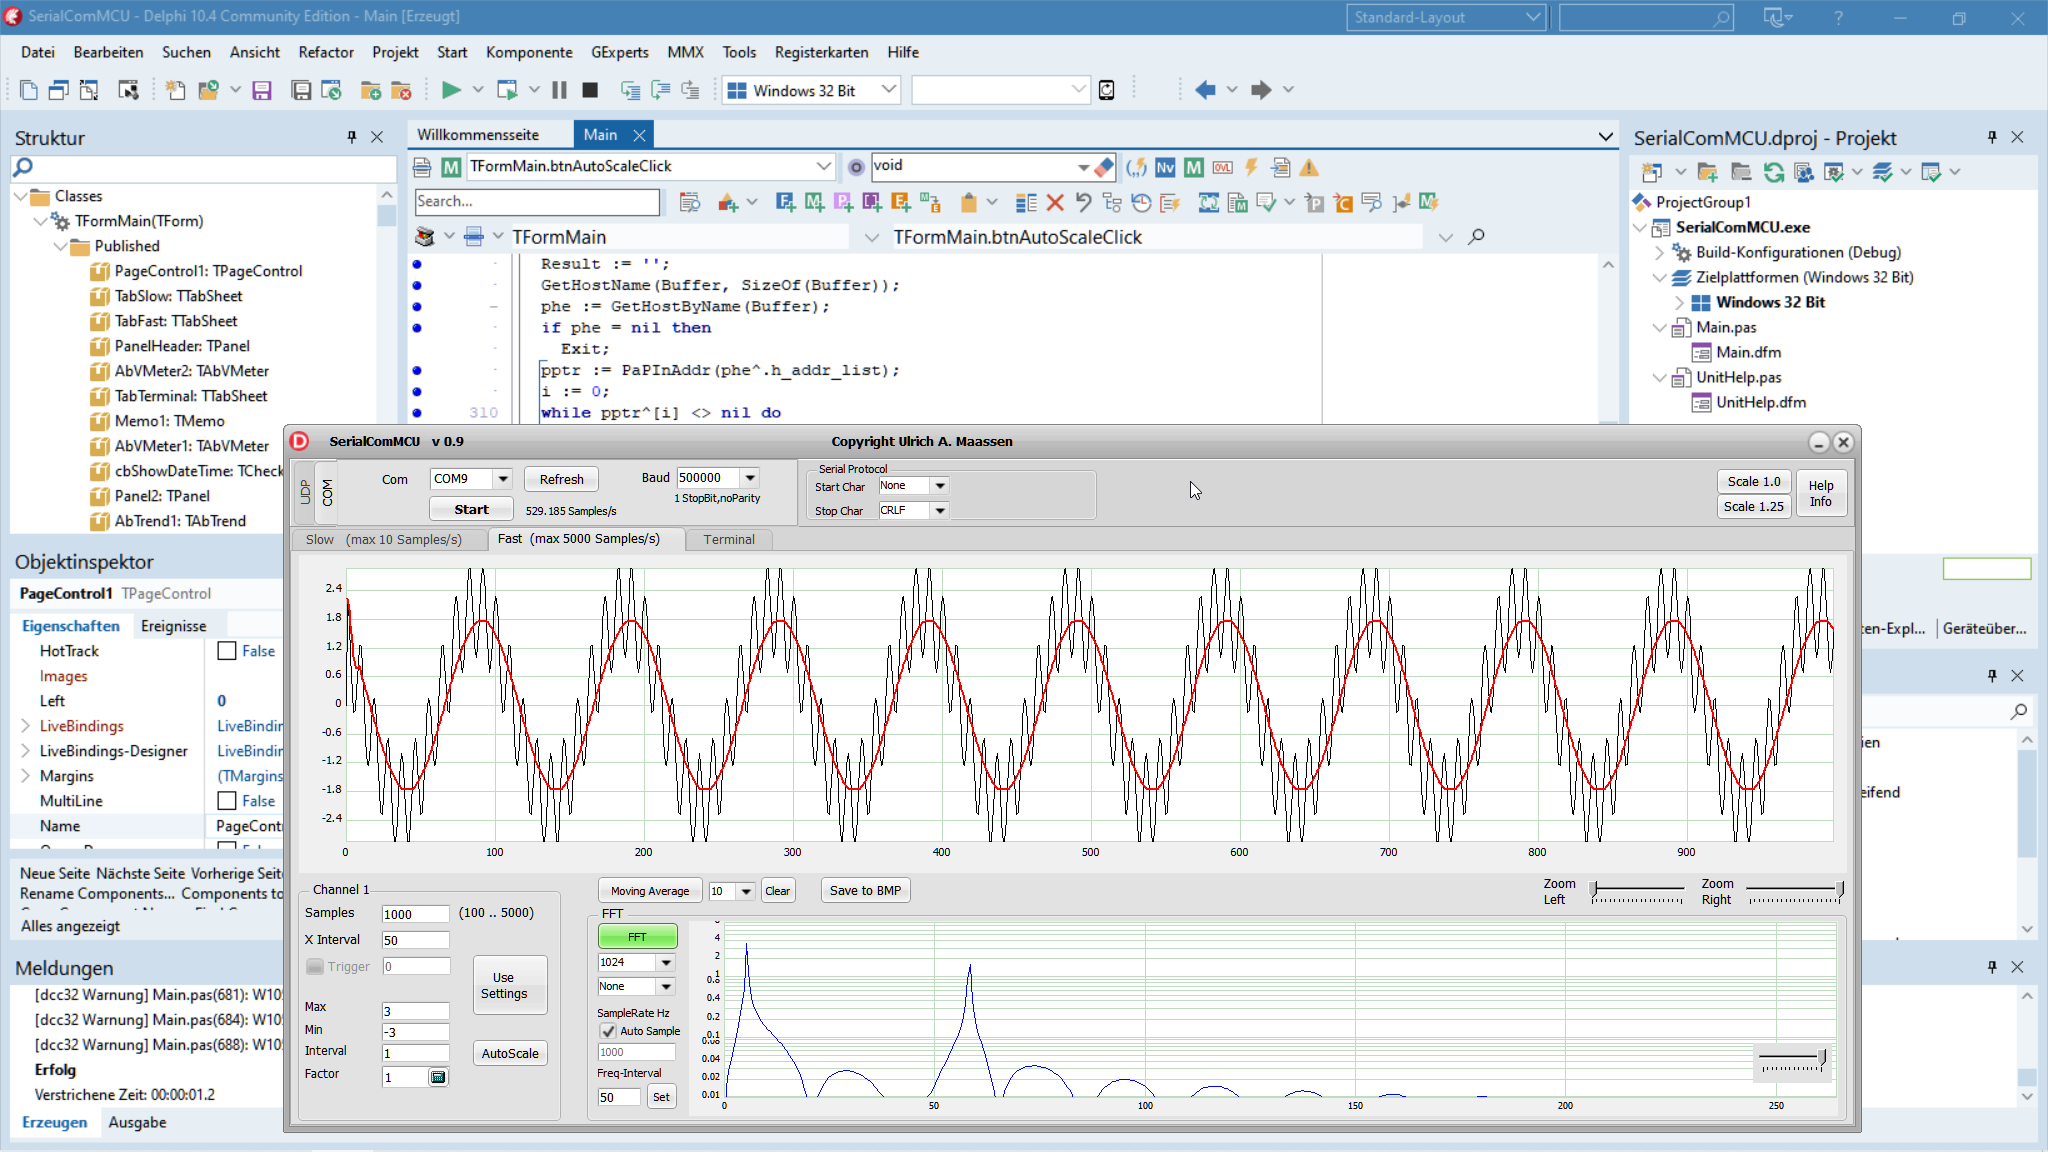
Task: Save the file using the purple floppy icon
Action: [262, 90]
